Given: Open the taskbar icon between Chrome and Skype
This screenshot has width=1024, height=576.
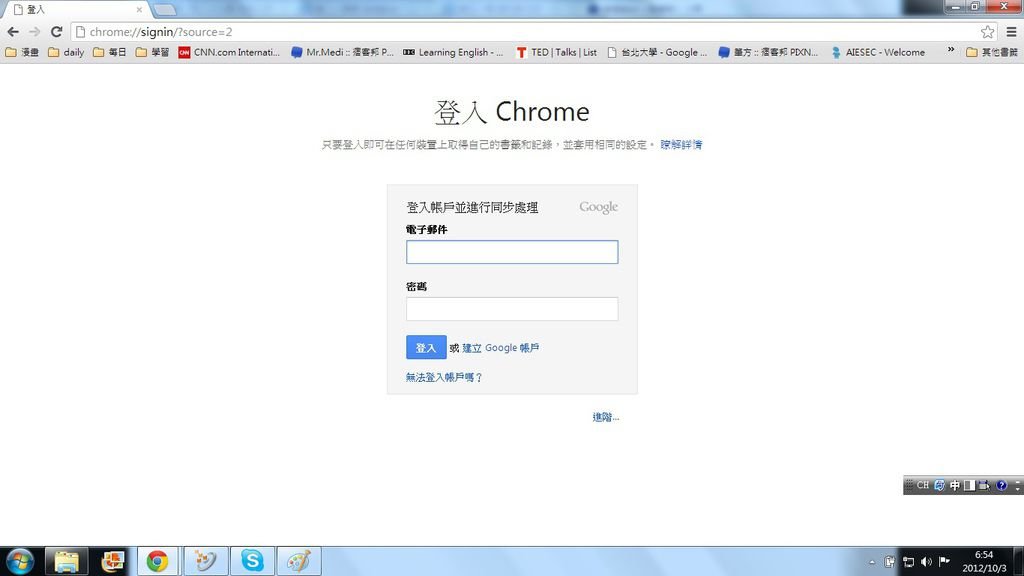Looking at the screenshot, I should (205, 561).
